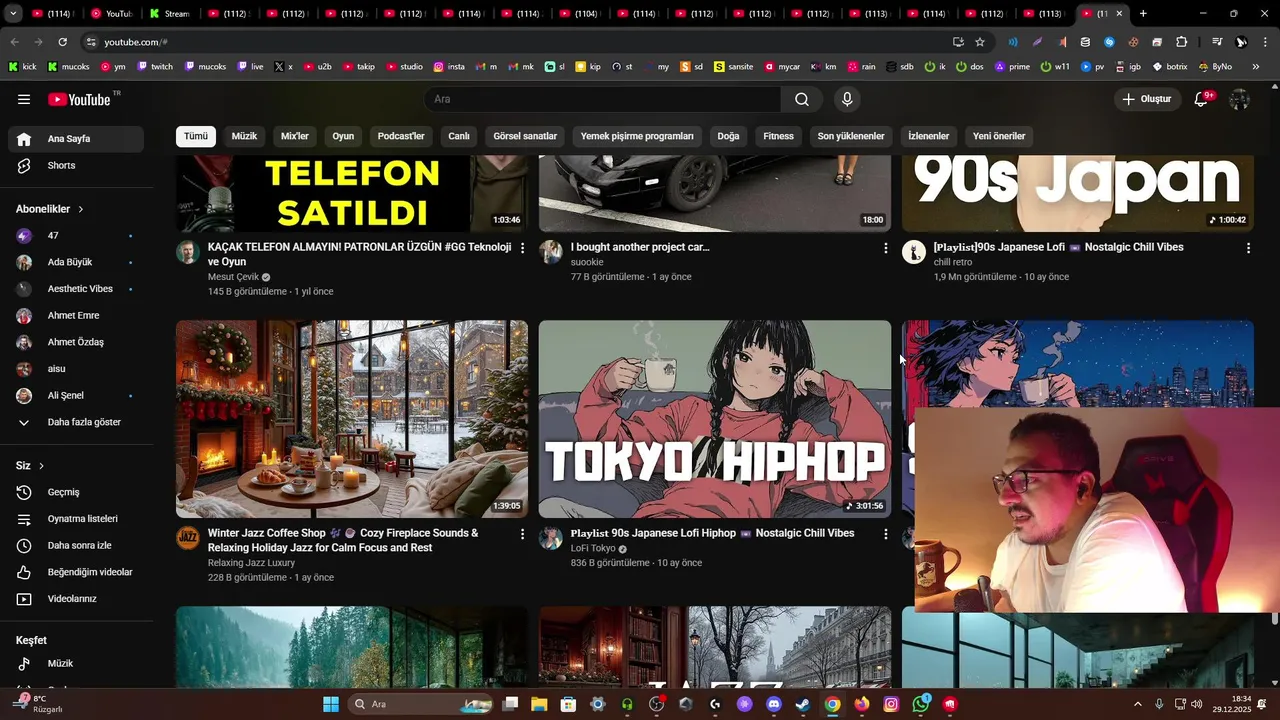Open Shorts from the sidebar

[76, 166]
